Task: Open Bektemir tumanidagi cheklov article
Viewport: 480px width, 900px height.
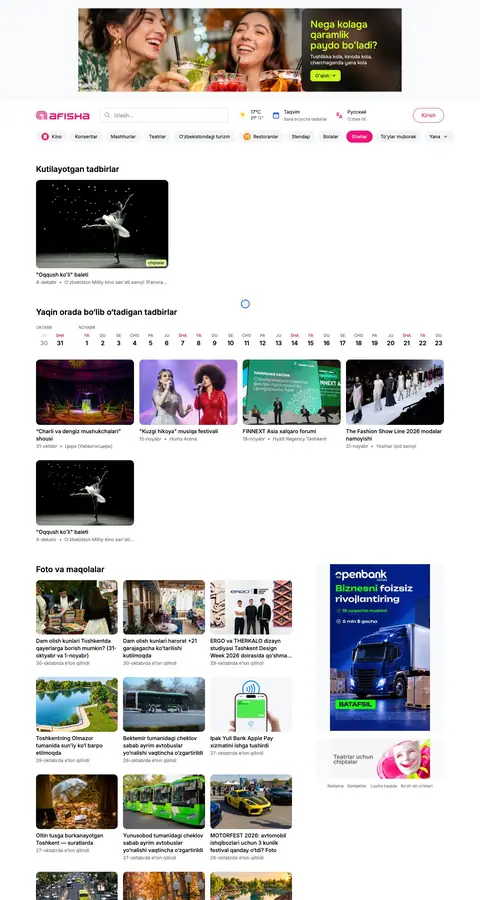Action: coord(164,704)
